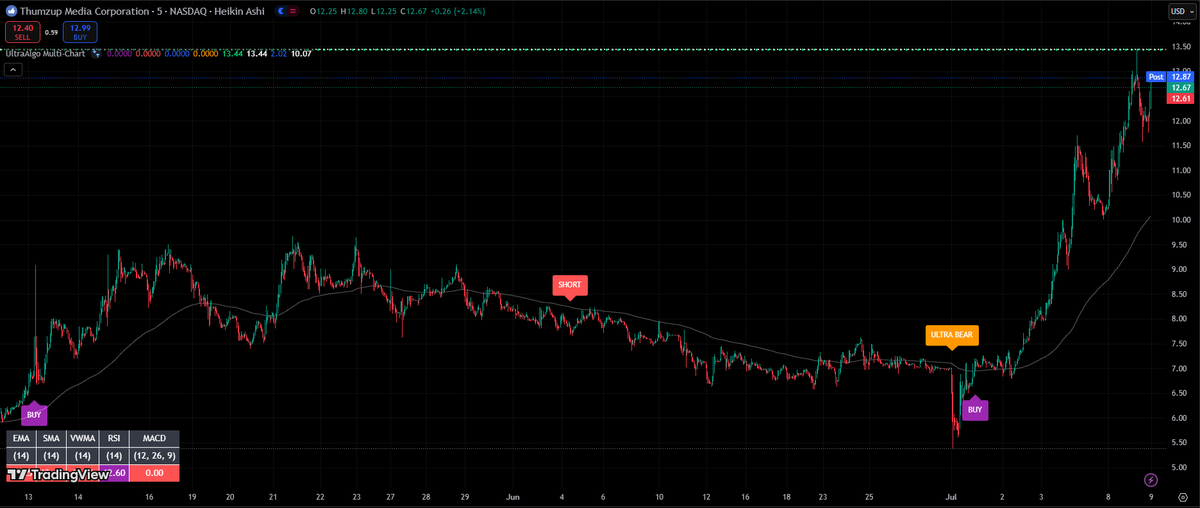
Task: Click the 10.00 level on price axis
Action: pos(1181,220)
